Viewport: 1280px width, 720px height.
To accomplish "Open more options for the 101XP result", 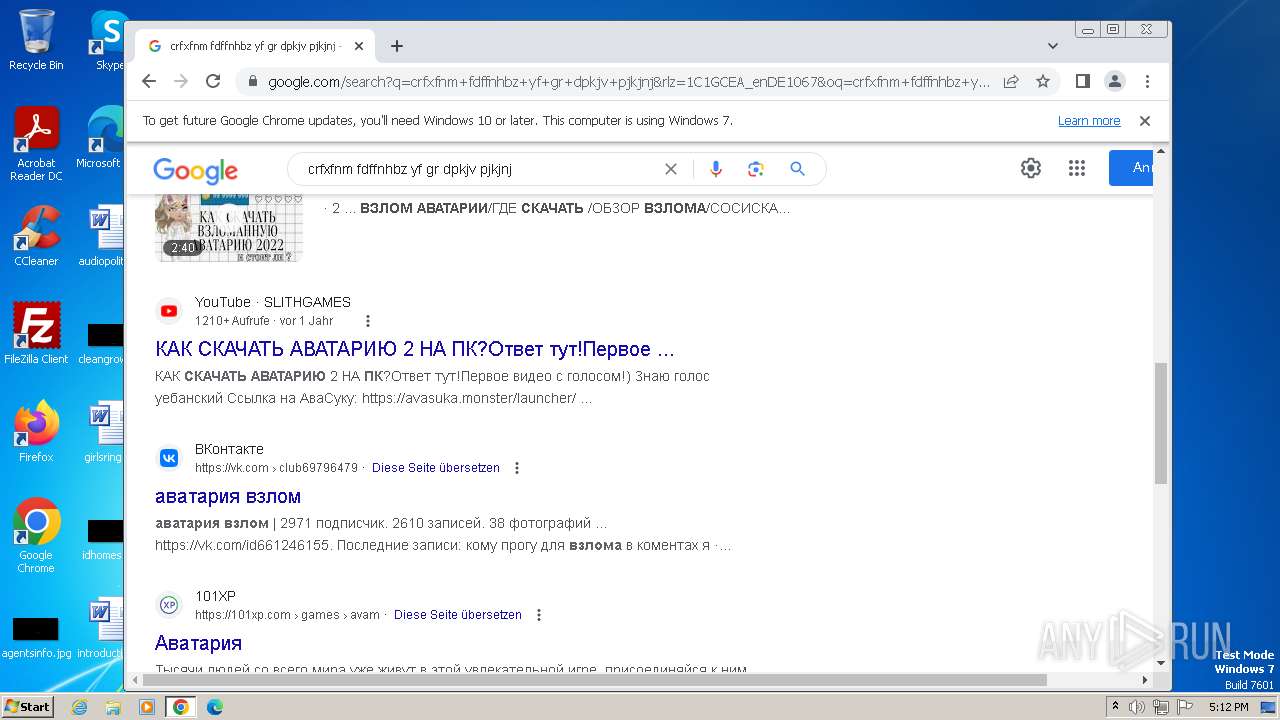I will [x=539, y=615].
